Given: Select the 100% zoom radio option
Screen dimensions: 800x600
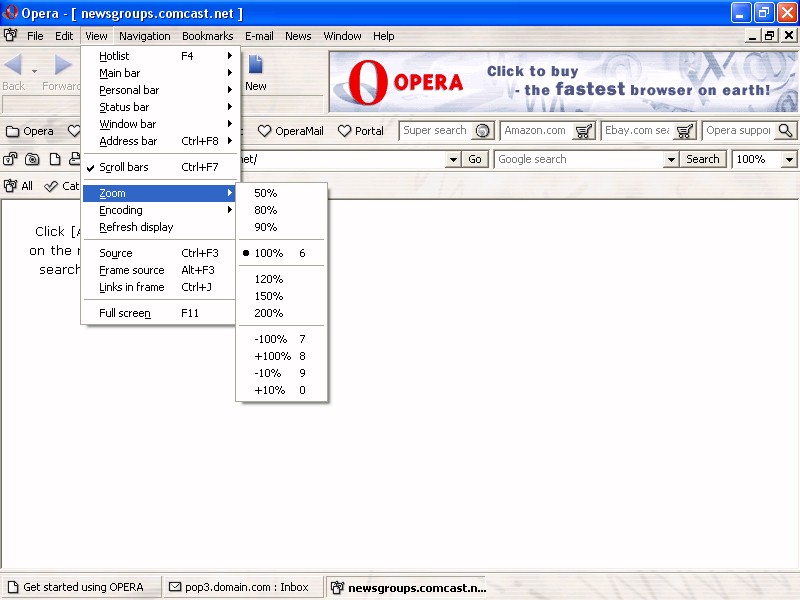Looking at the screenshot, I should click(x=268, y=253).
